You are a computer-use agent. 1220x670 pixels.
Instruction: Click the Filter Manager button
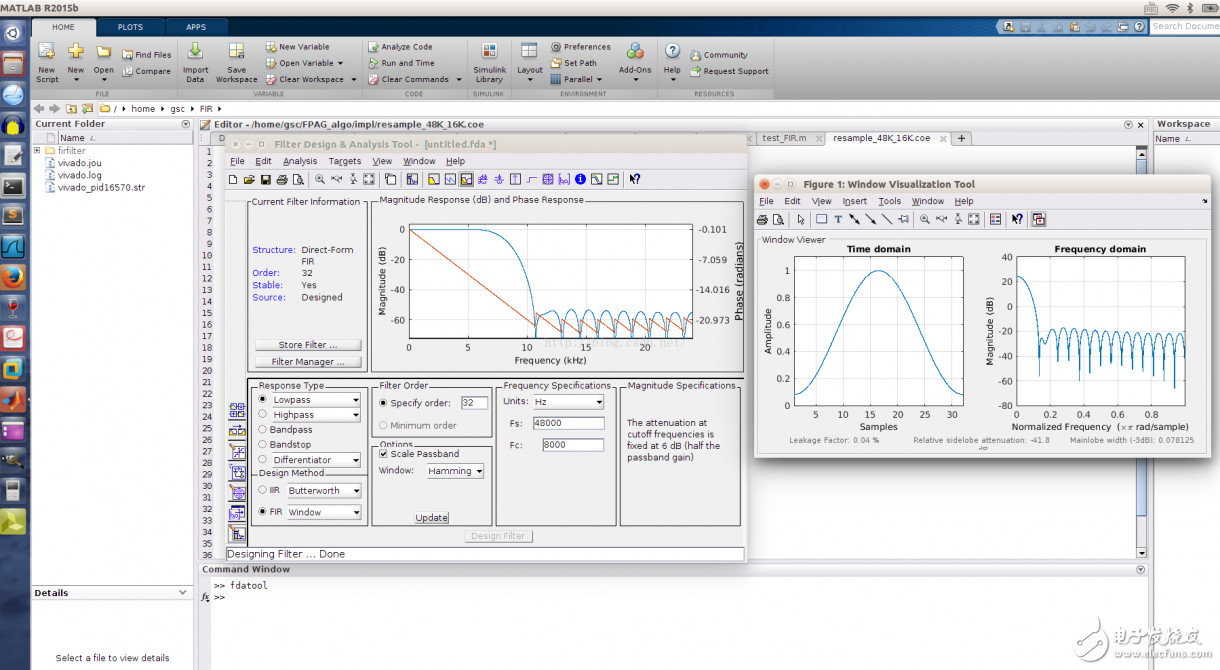[307, 362]
